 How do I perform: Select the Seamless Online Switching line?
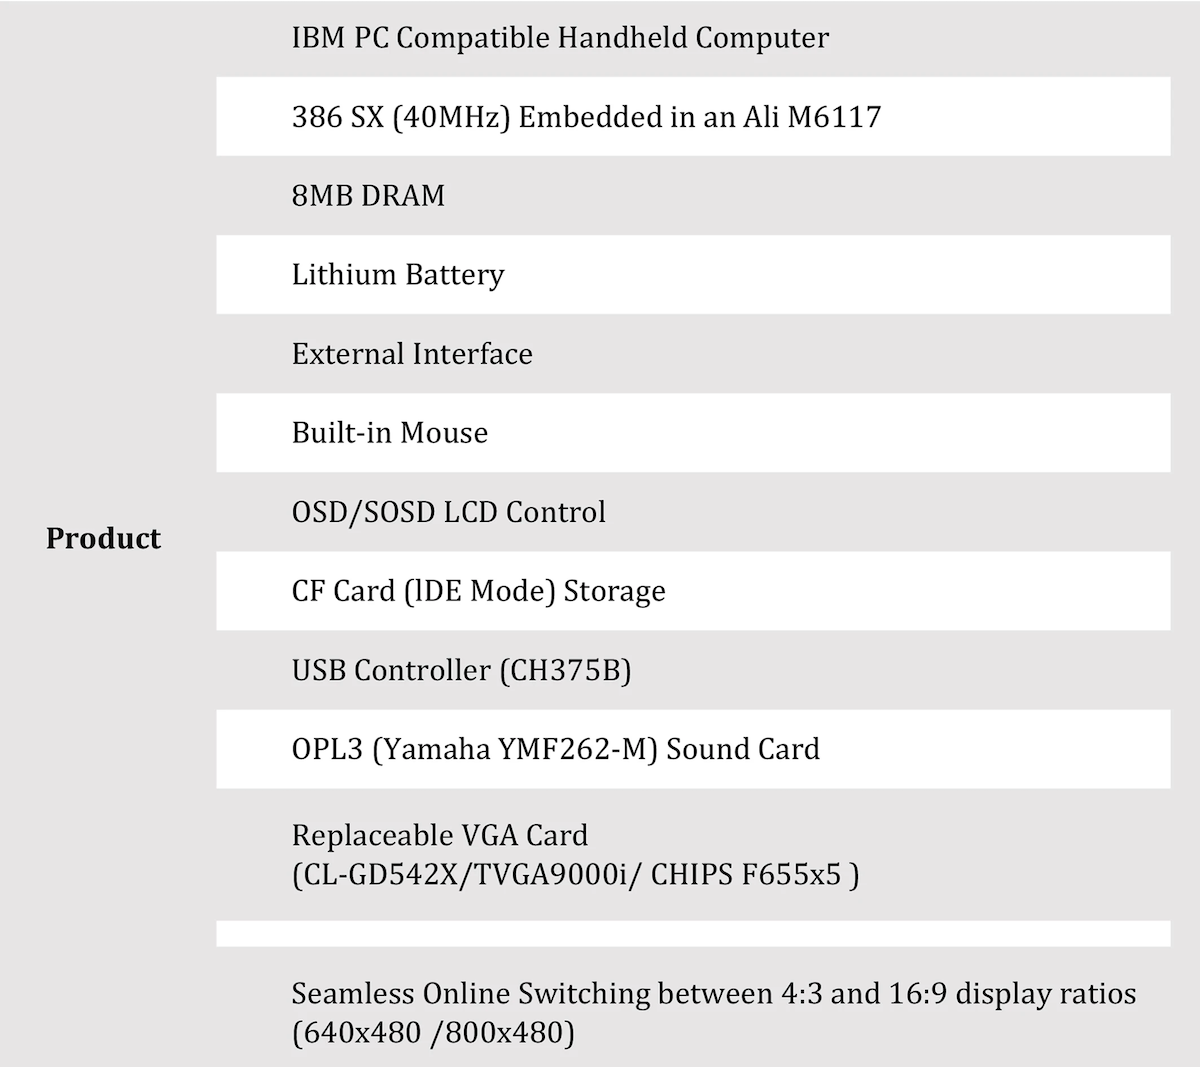point(714,994)
